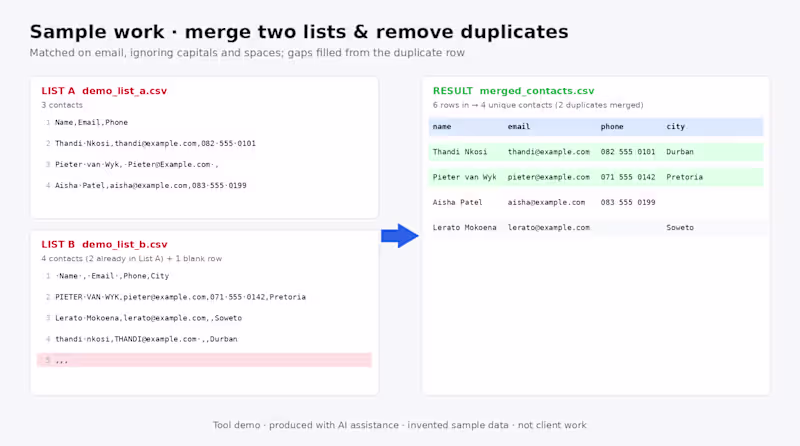Click '4 contacts (2 already in List A) + 1 blank row'
The height and width of the screenshot is (446, 800).
[x=132, y=259]
